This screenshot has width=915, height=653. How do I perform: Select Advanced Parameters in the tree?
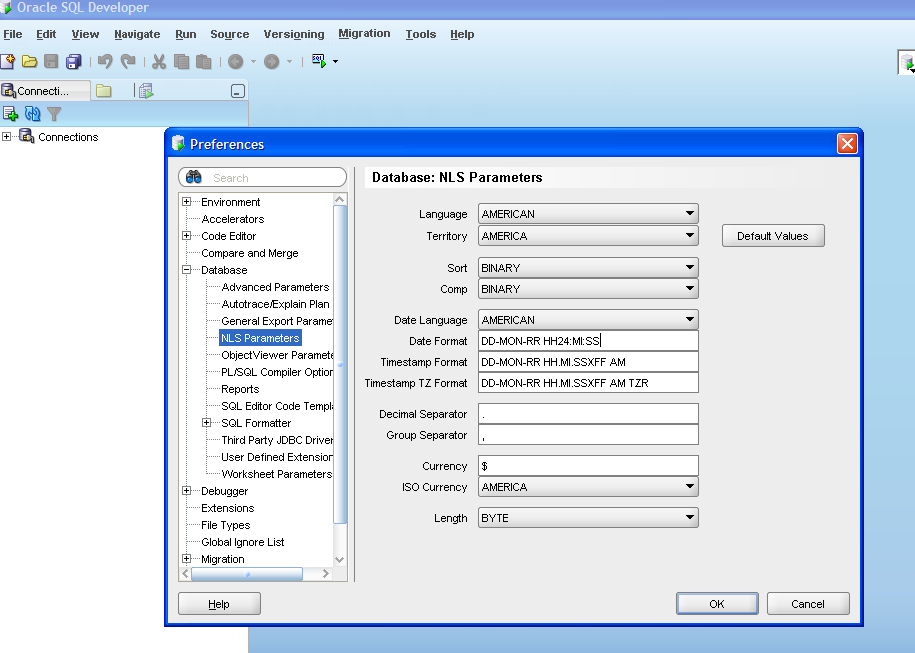tap(275, 287)
